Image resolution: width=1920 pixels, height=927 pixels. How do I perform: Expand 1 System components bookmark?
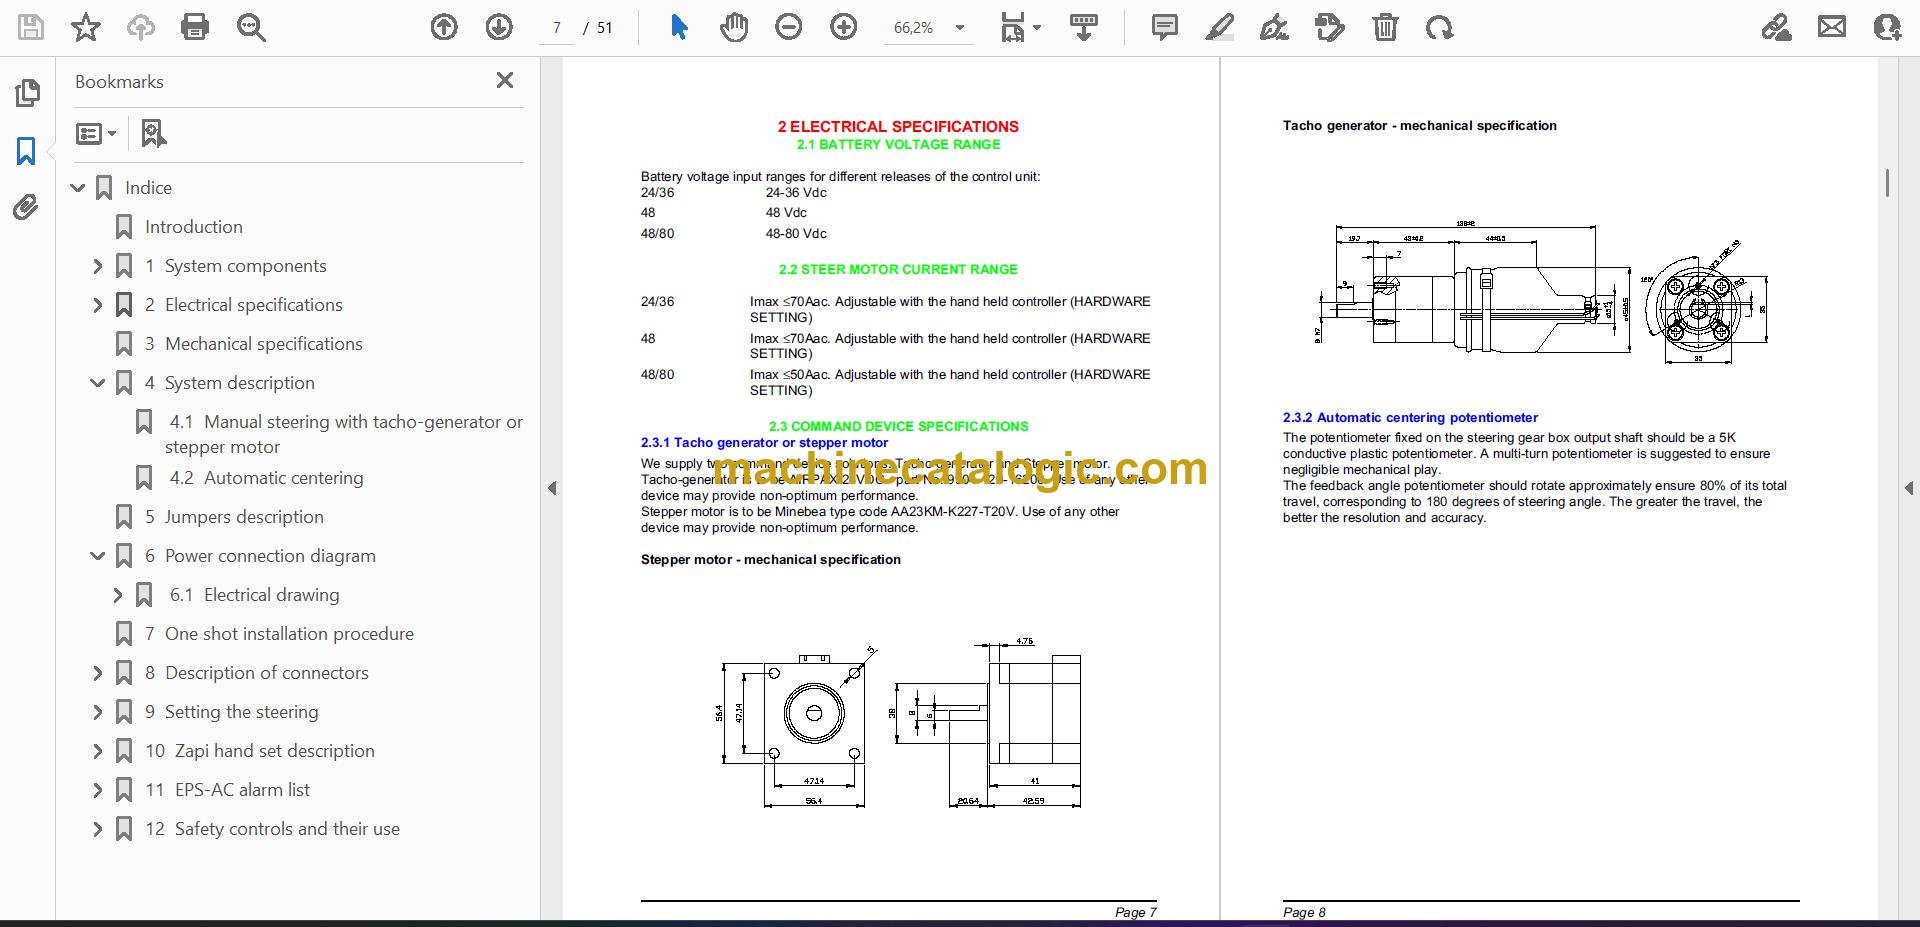point(98,266)
